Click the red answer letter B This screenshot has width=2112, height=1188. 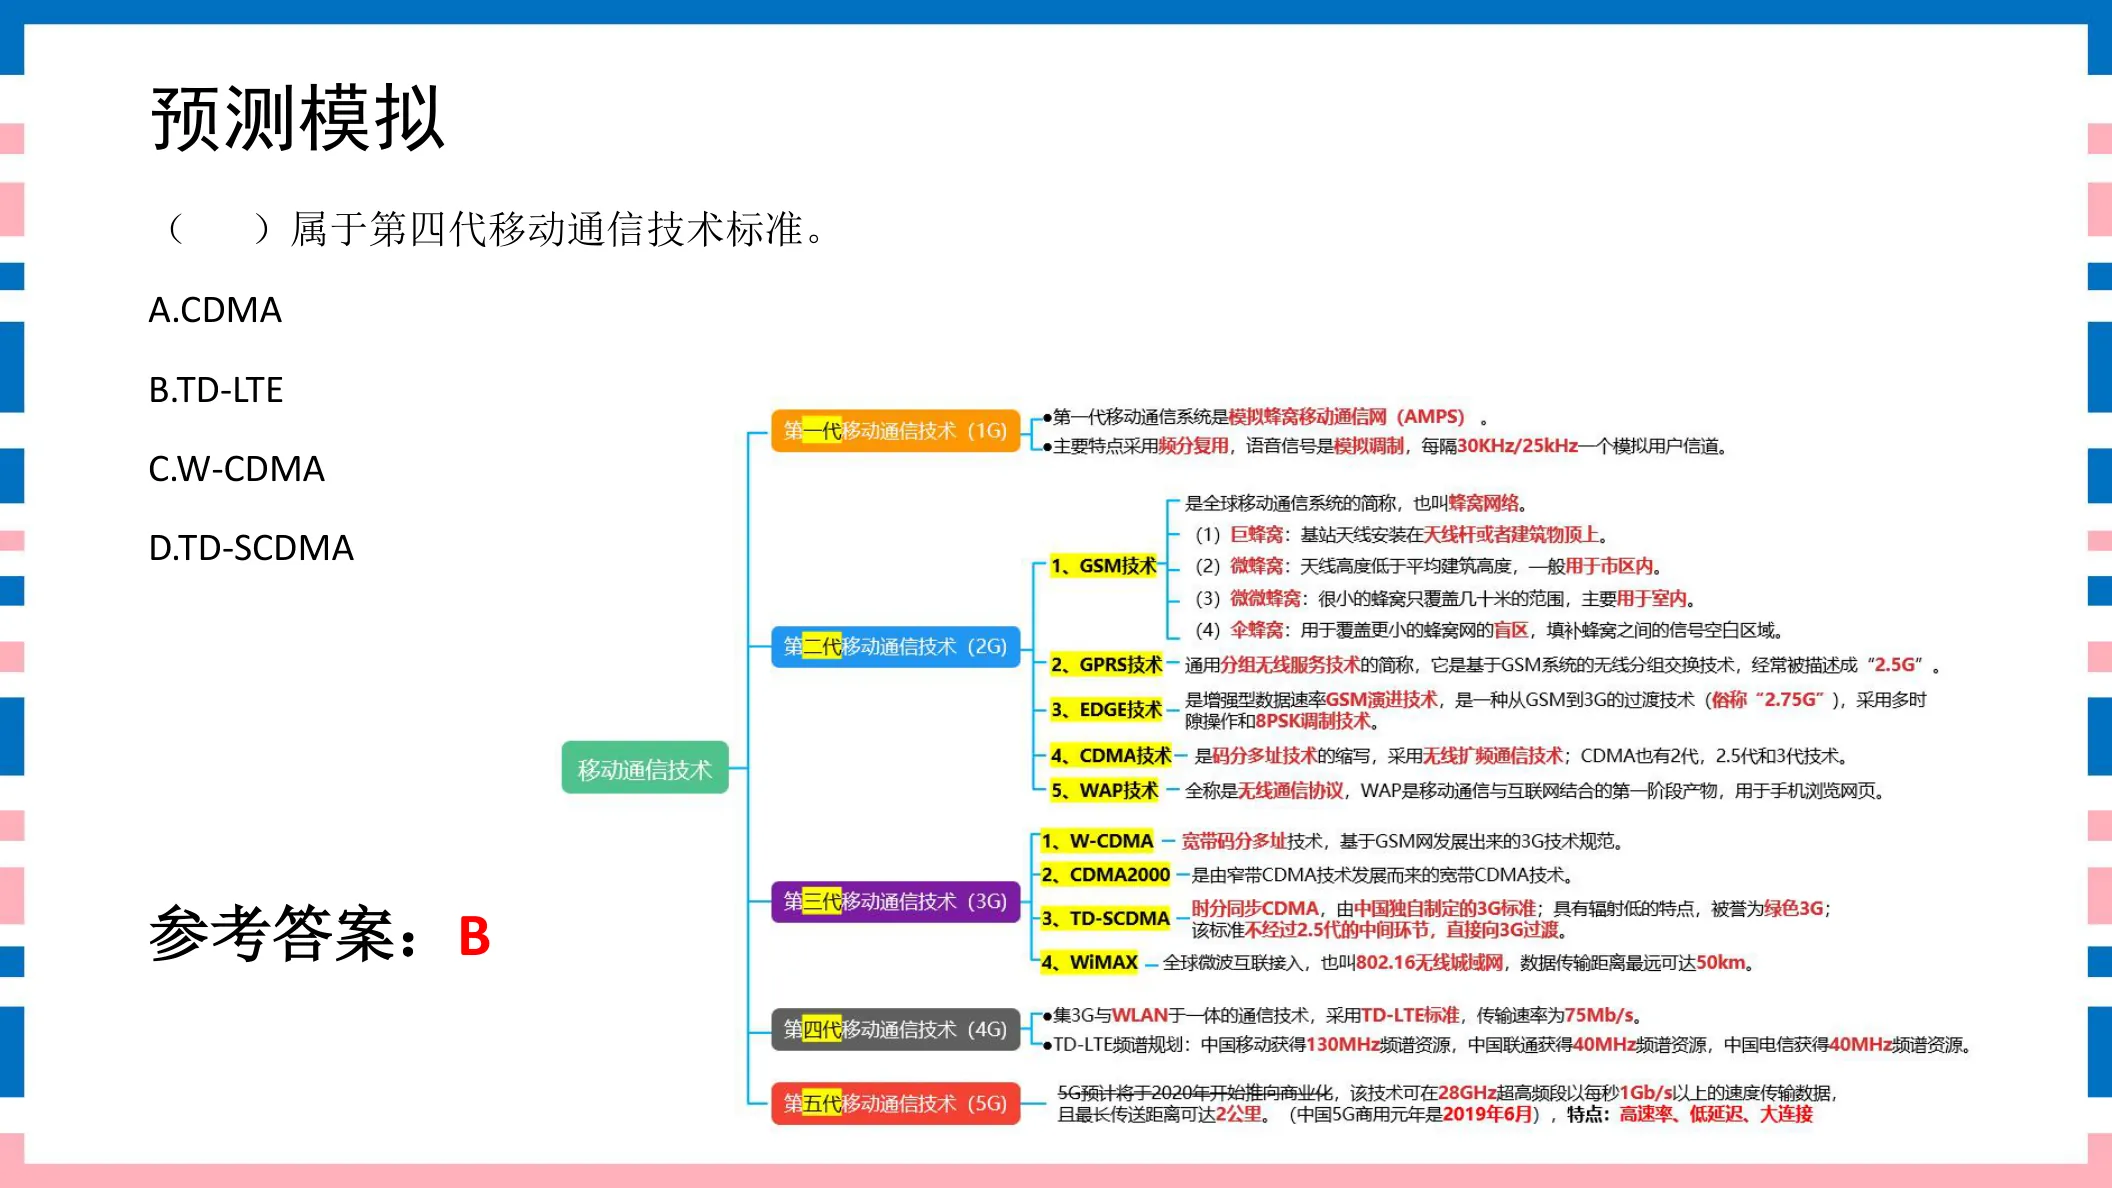pyautogui.click(x=474, y=937)
